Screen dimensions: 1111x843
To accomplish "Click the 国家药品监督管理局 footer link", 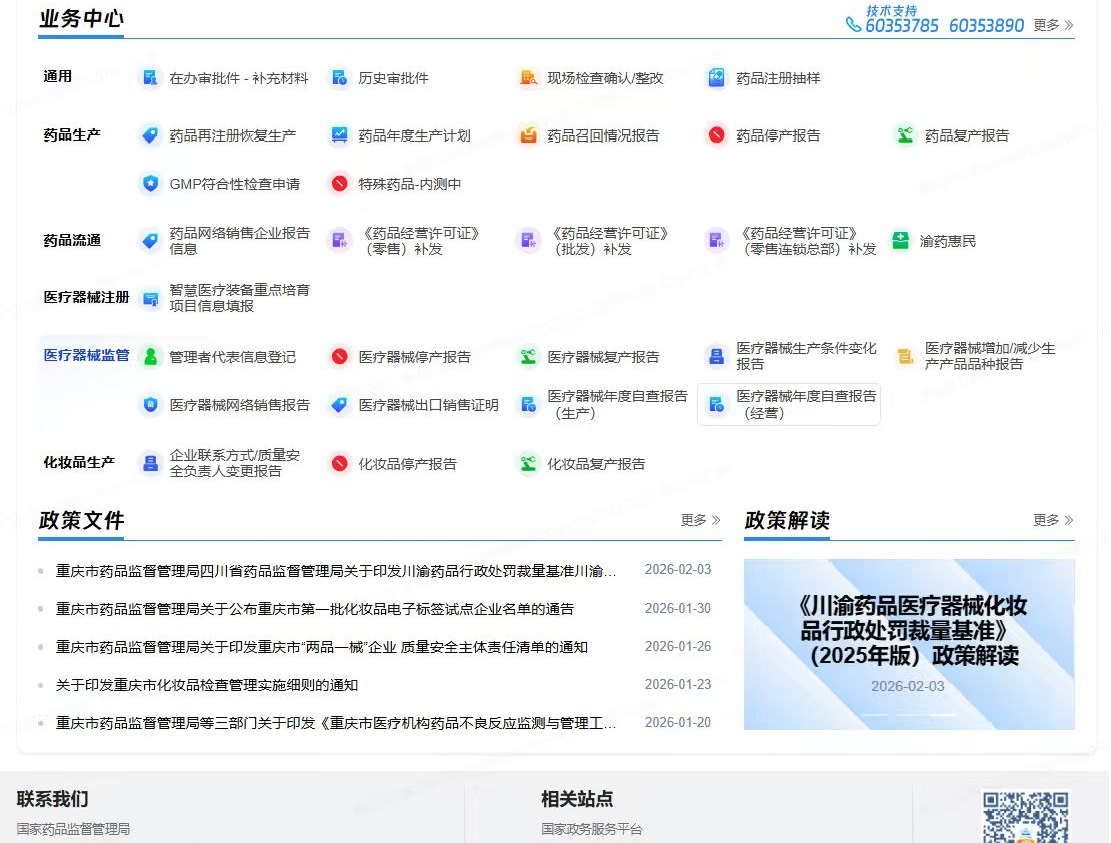I will coord(73,829).
